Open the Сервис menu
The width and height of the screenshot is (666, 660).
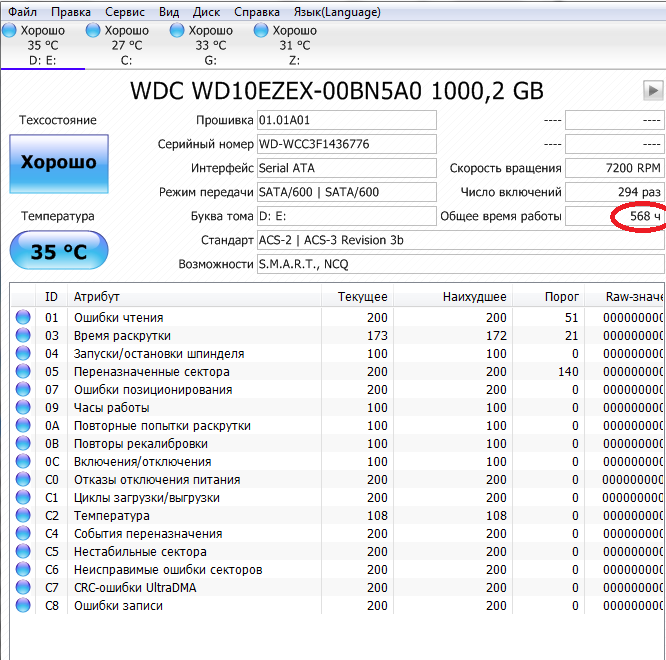(x=124, y=12)
